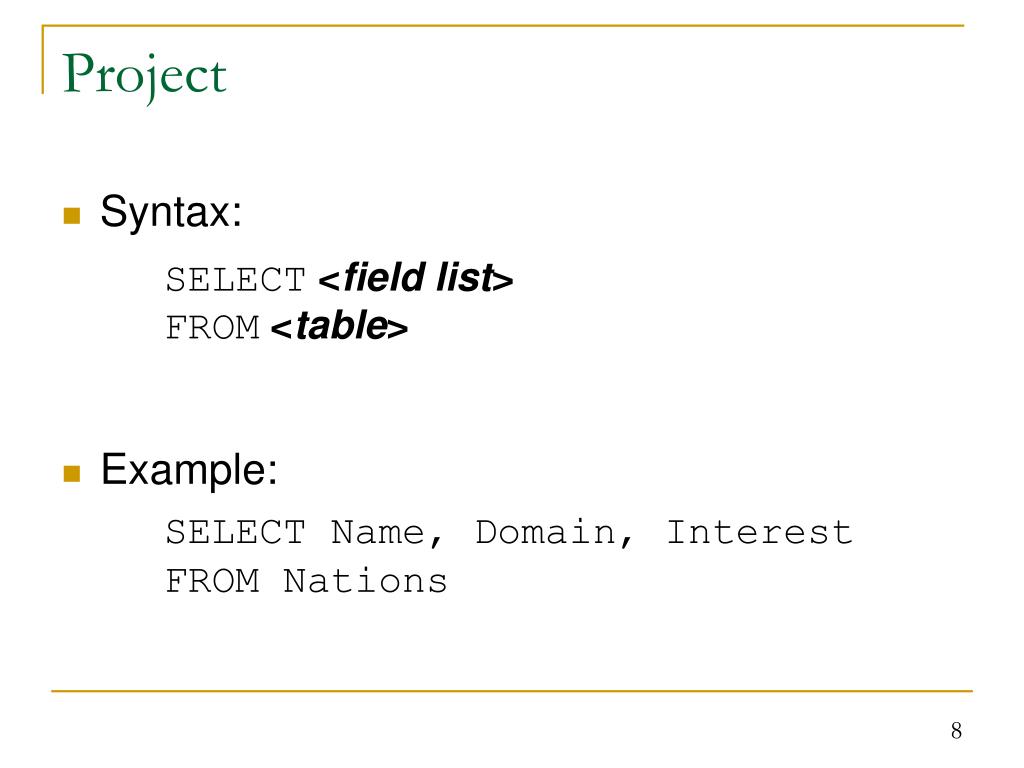Click the Nations table name
Viewport: 1024px width, 768px height.
point(366,581)
